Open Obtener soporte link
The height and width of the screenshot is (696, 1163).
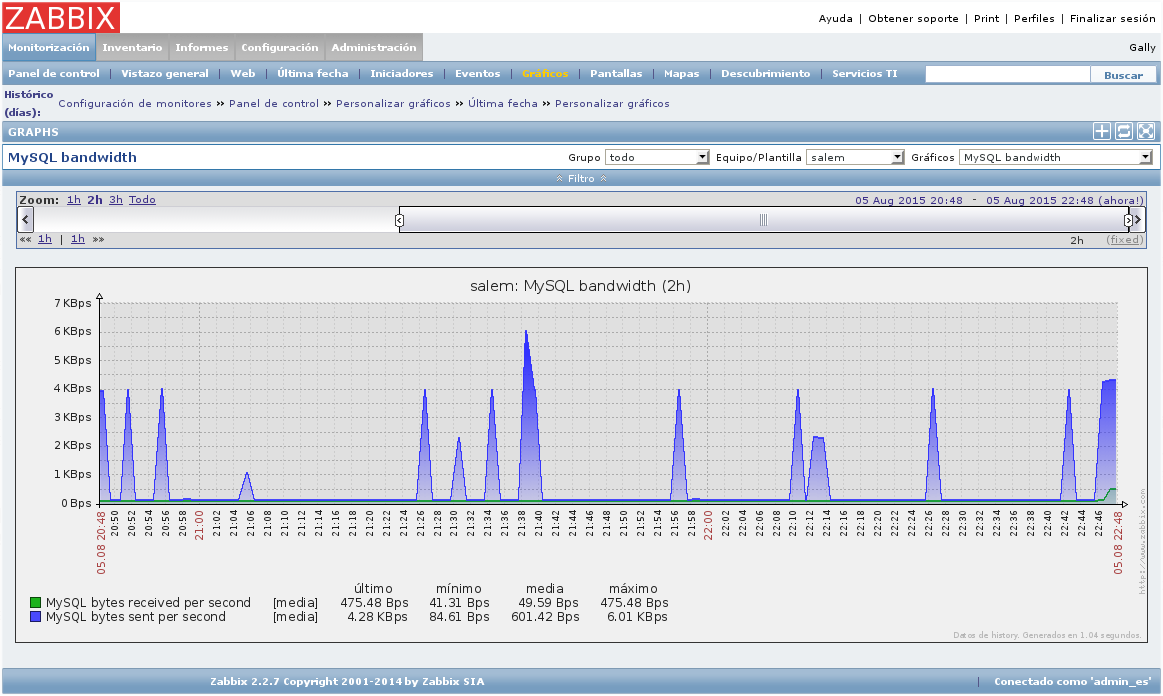click(x=913, y=19)
